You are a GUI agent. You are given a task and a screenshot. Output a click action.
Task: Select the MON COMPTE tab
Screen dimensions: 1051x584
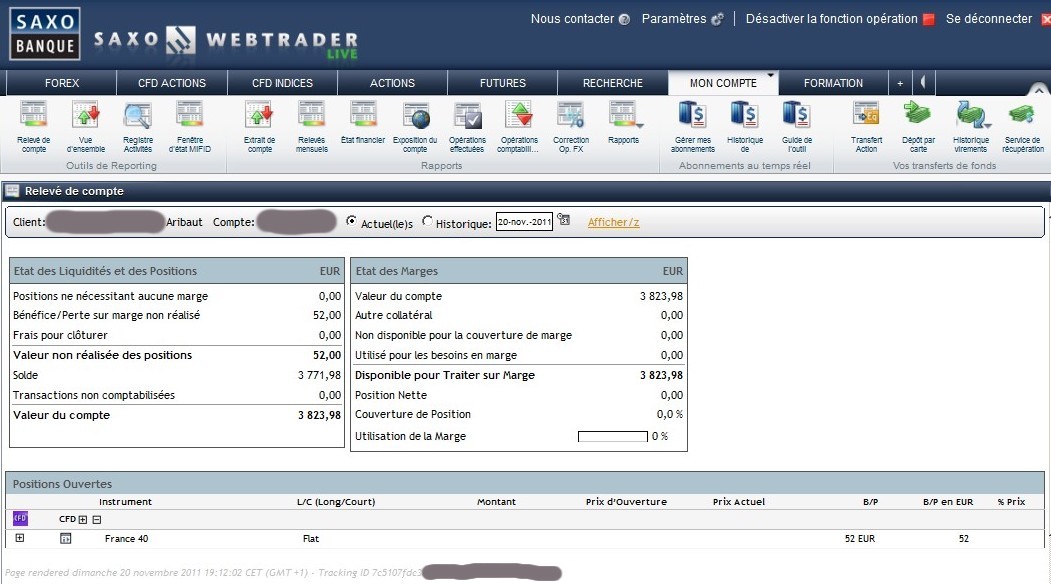(x=723, y=83)
